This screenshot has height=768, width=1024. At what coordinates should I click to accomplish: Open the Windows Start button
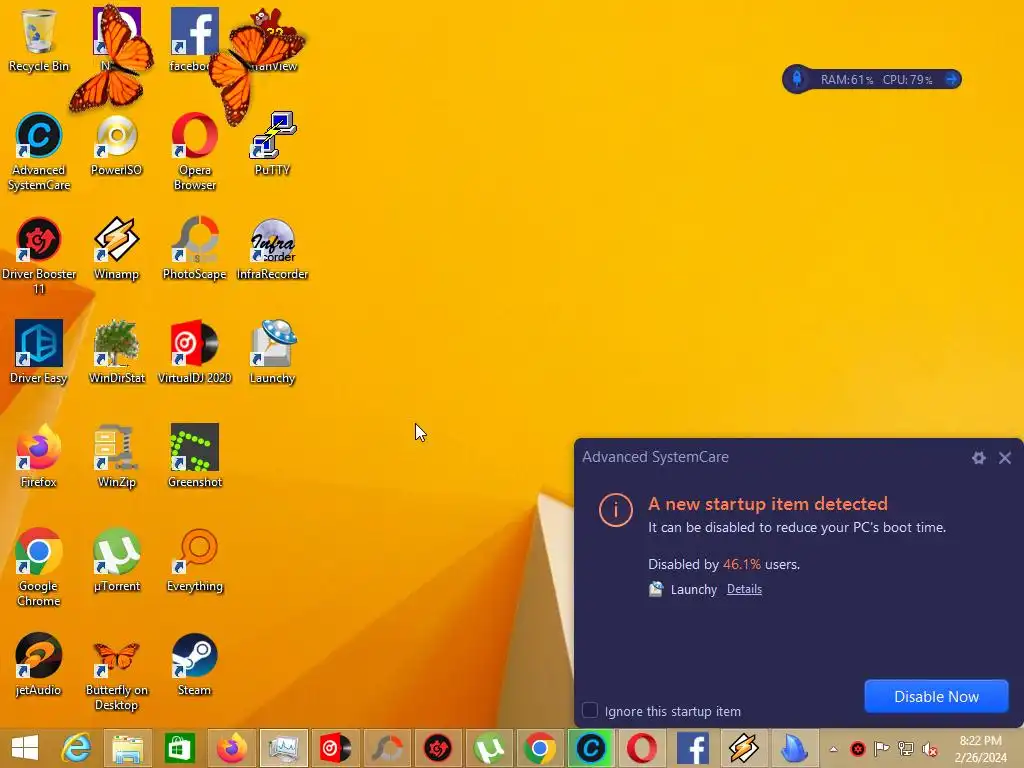[25, 748]
